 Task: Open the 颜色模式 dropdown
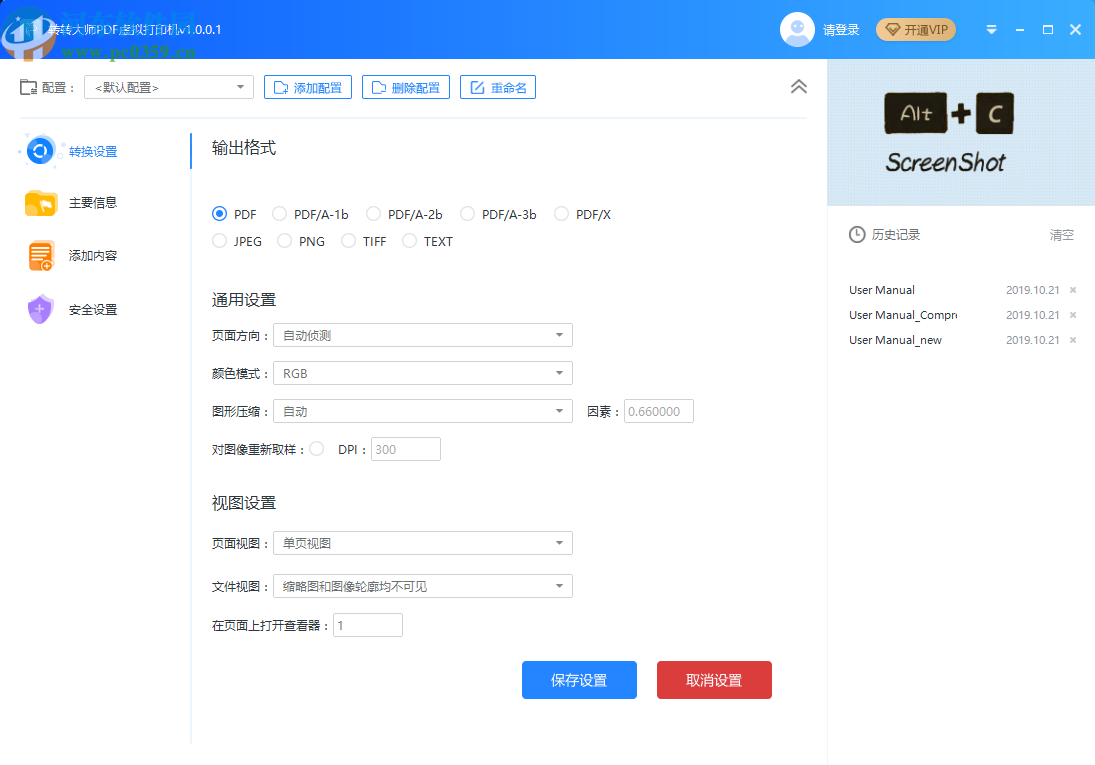point(422,373)
